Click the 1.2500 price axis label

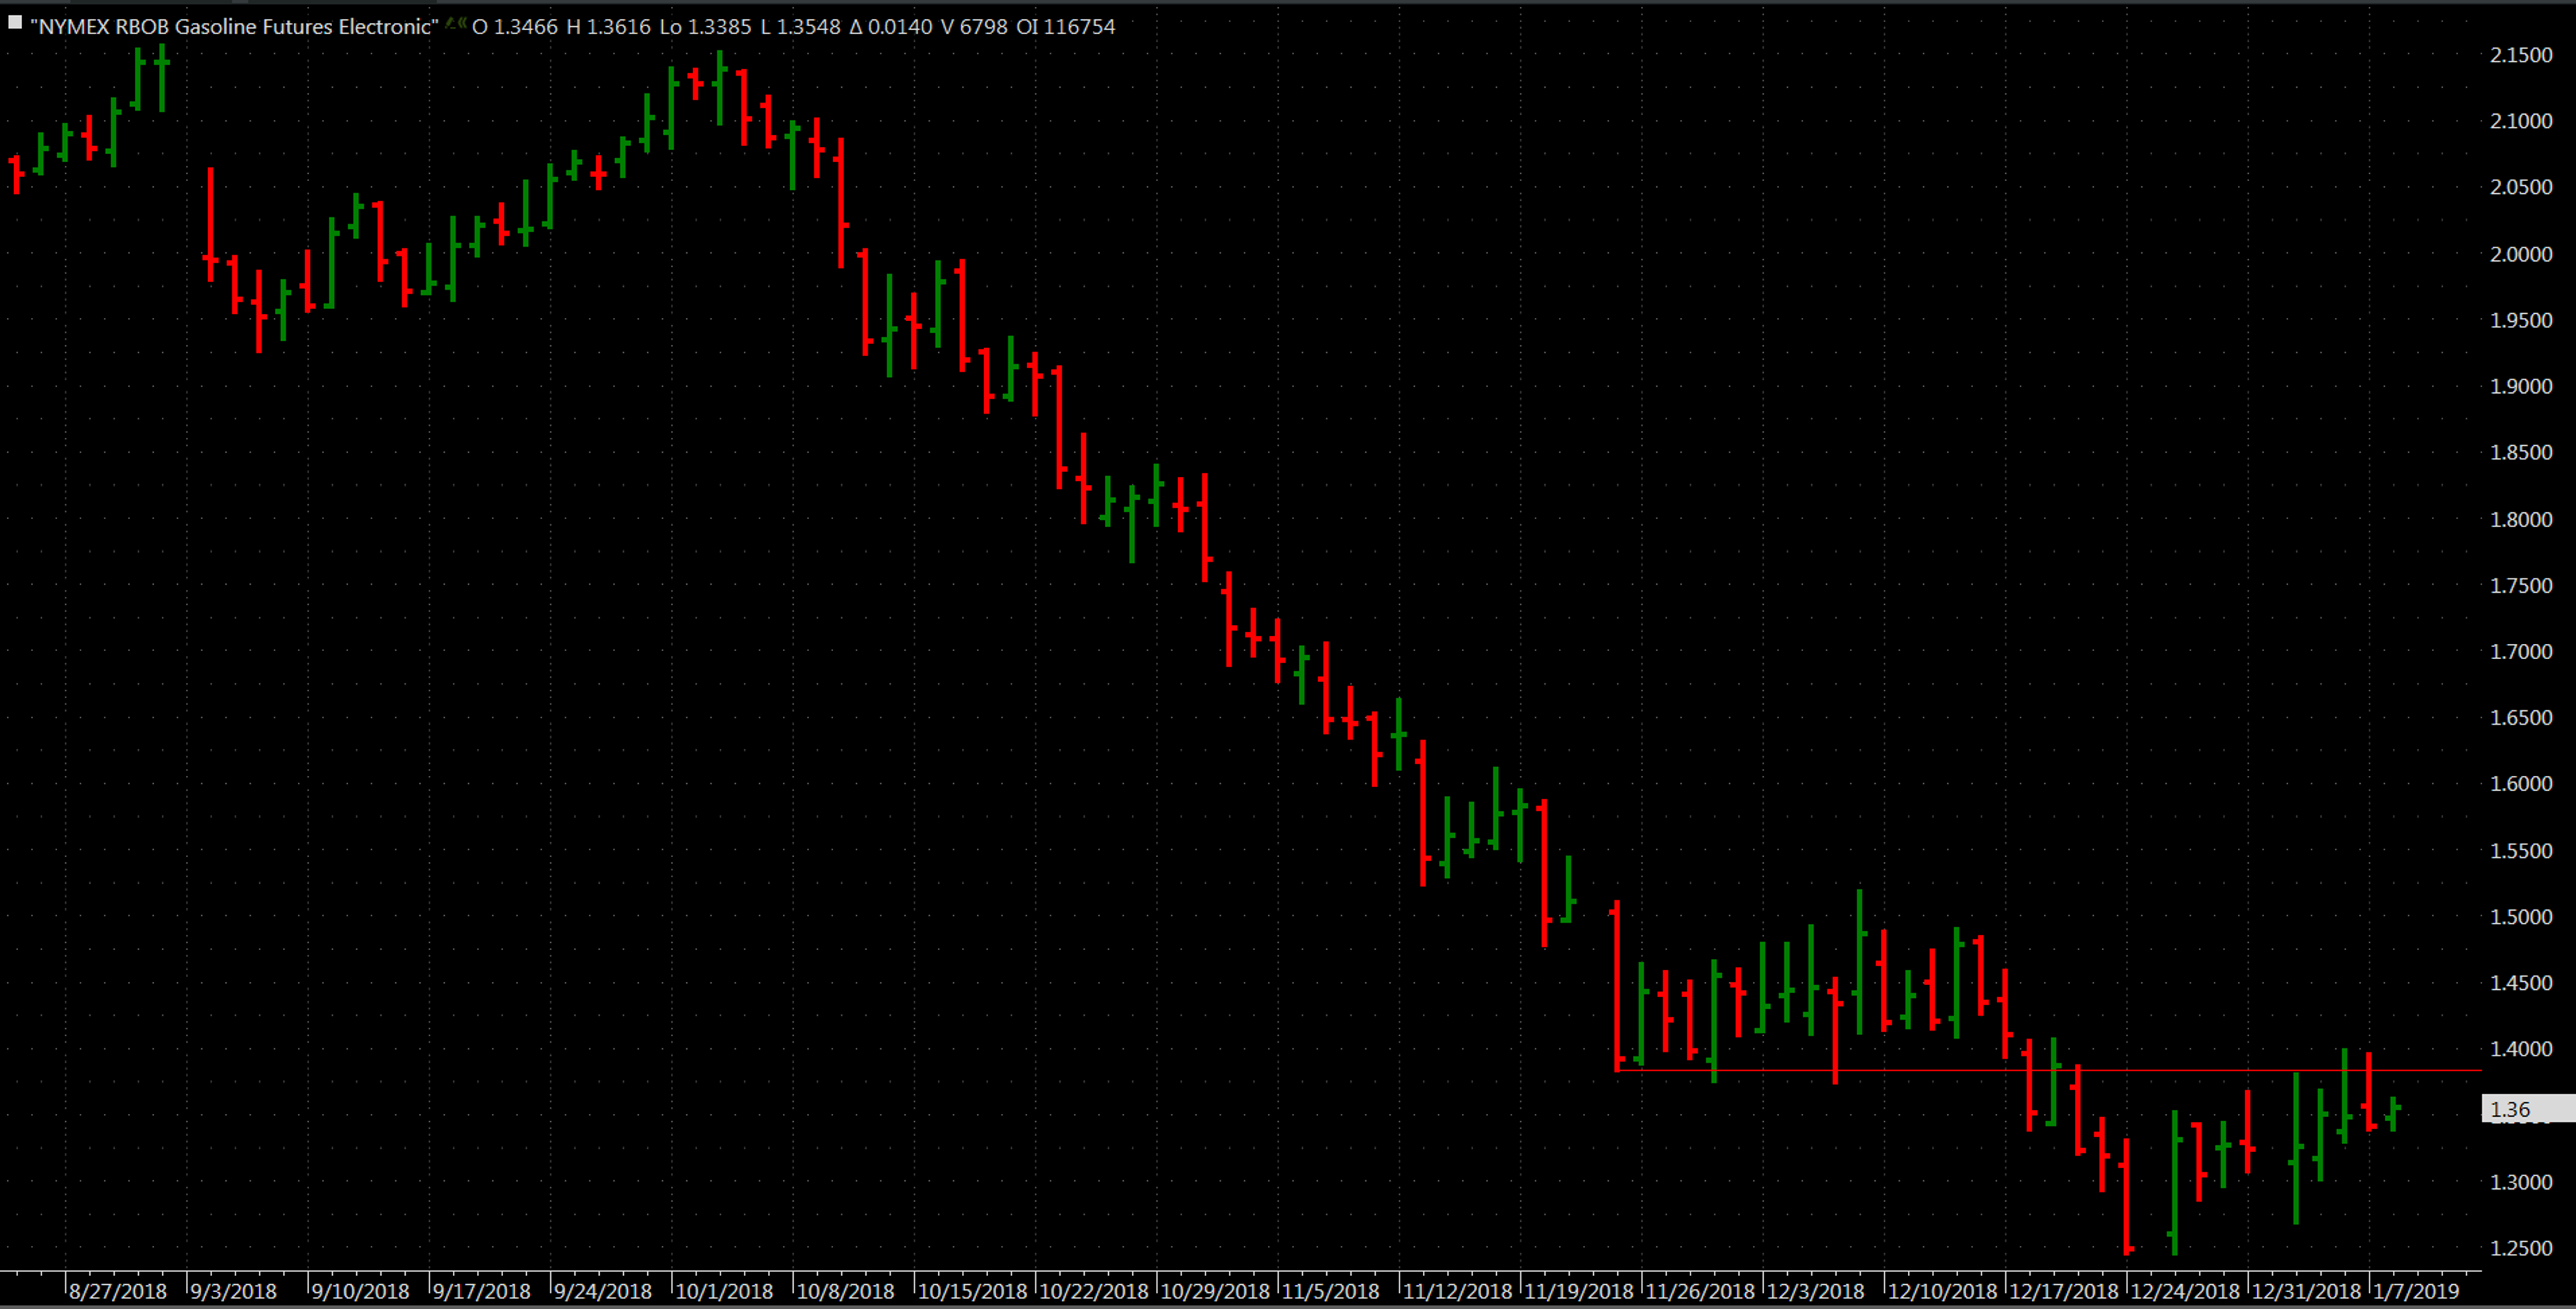click(2521, 1248)
